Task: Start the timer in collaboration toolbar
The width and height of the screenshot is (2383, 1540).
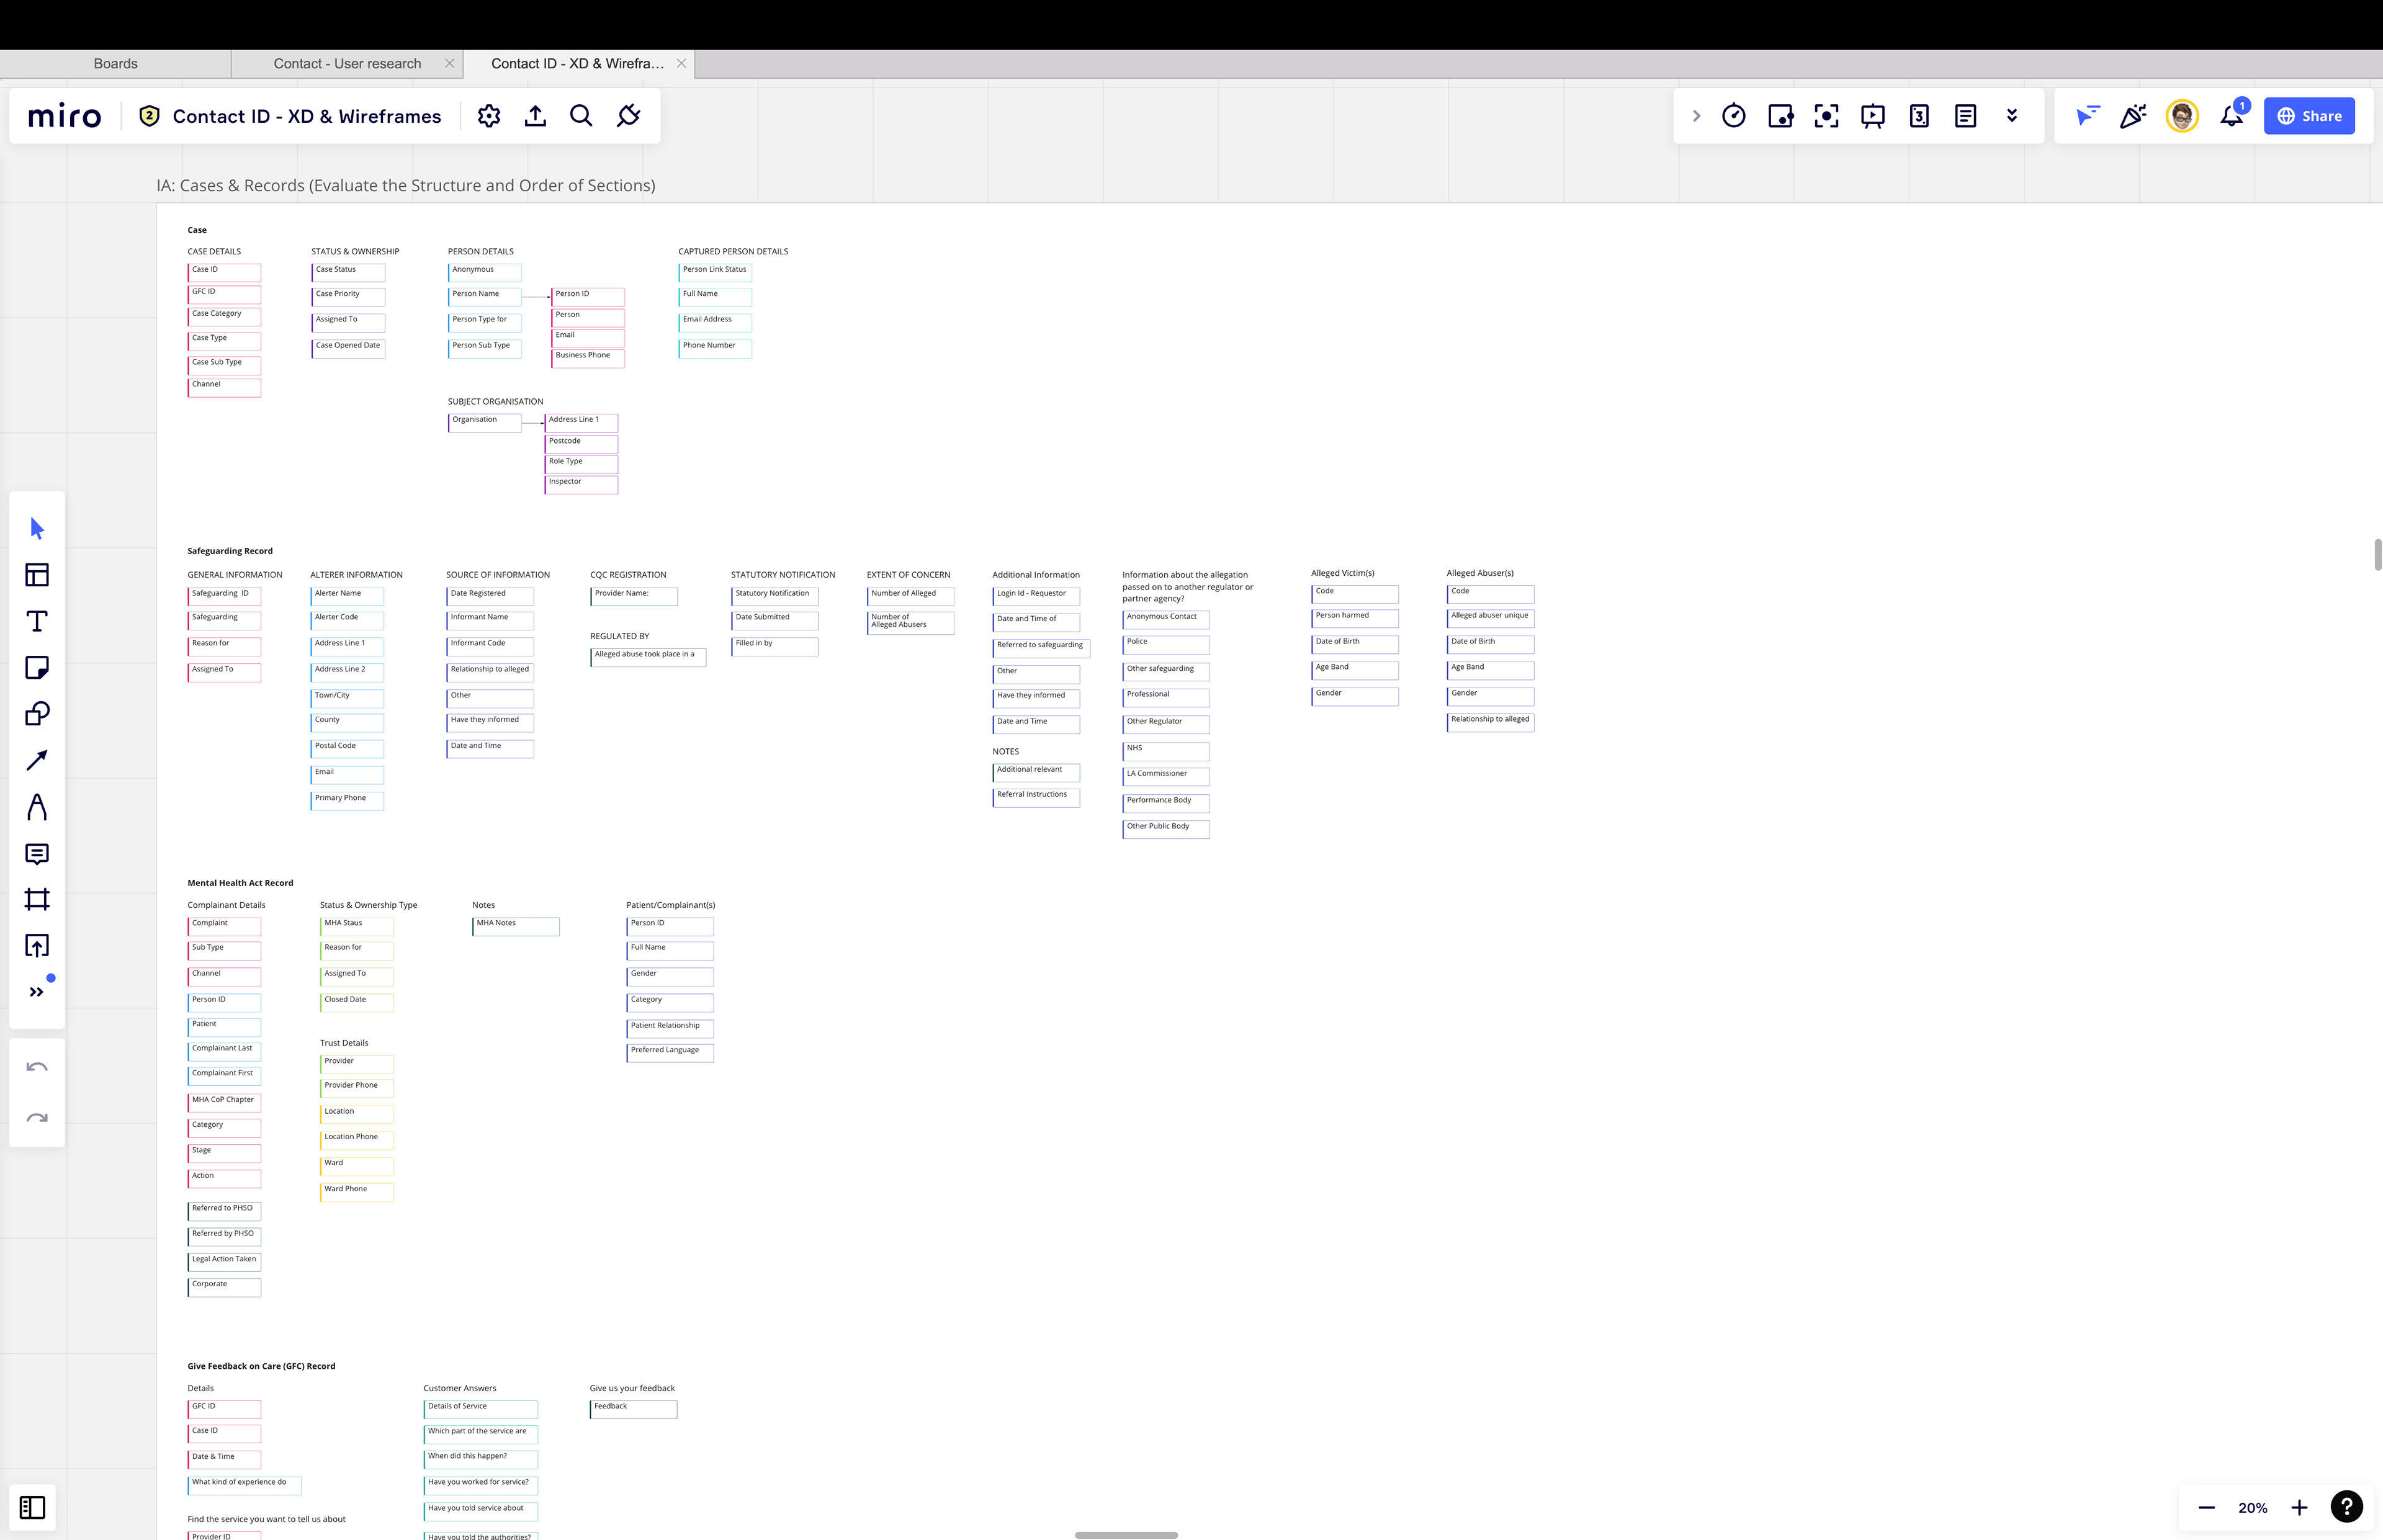Action: [1734, 116]
